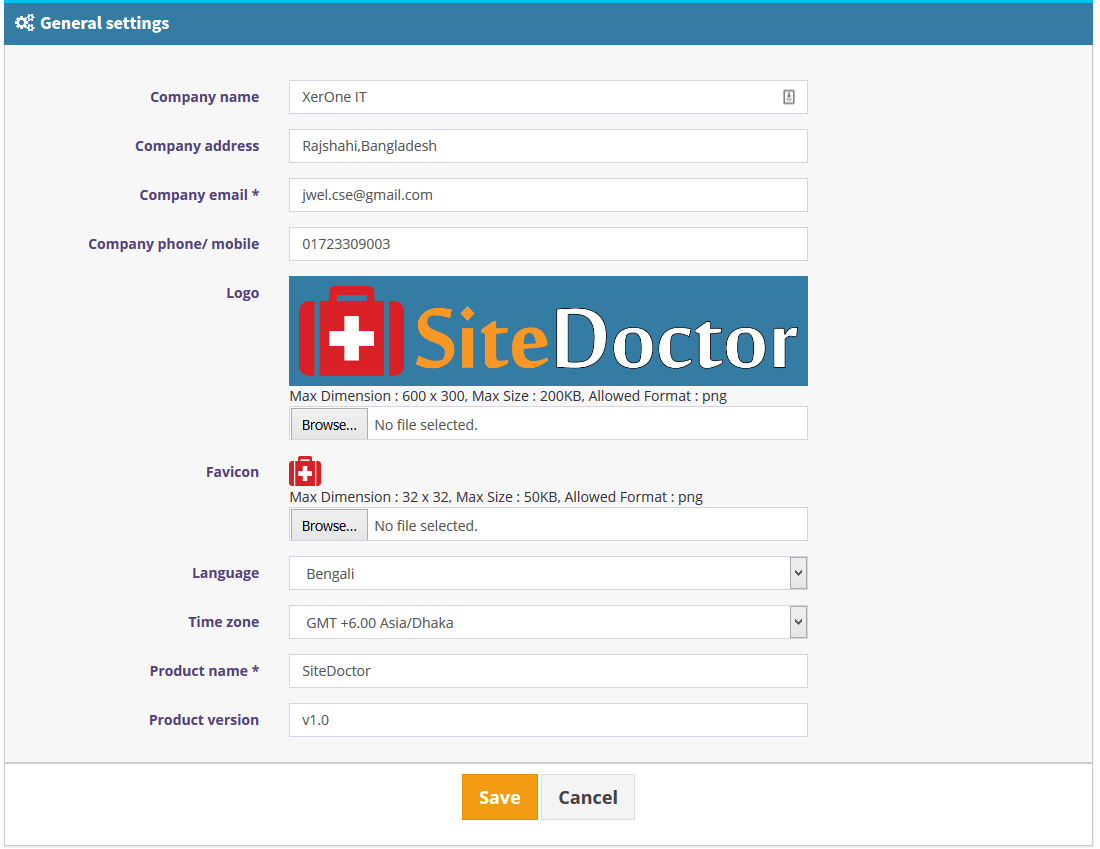
Task: Open the Language dropdown
Action: (548, 573)
